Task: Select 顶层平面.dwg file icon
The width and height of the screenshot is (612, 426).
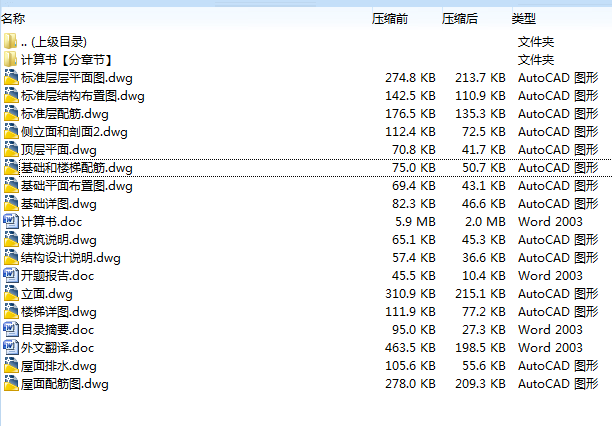Action: pos(11,149)
